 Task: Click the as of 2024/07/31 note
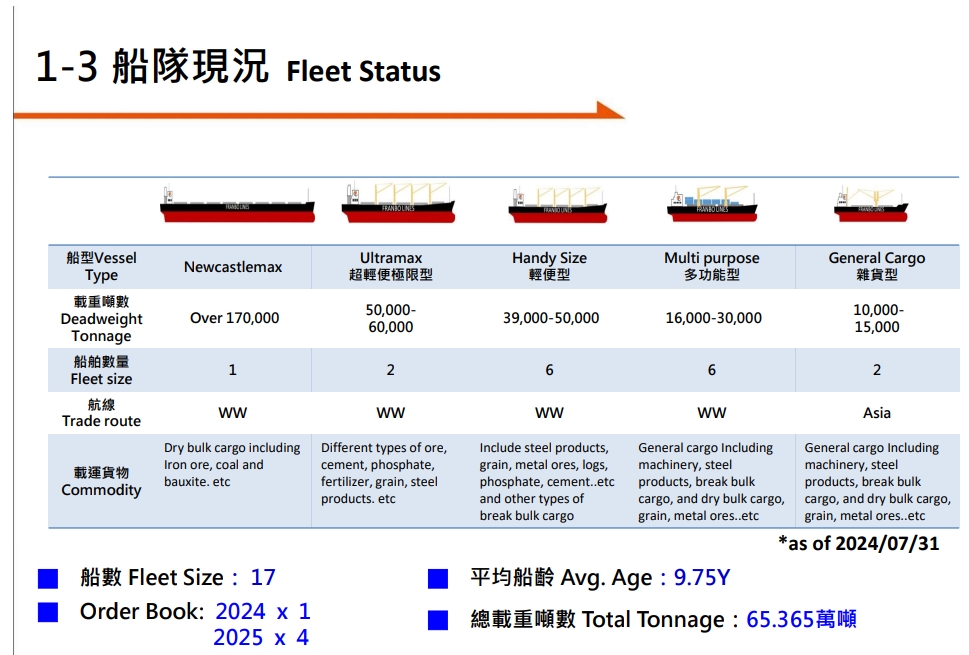point(859,544)
